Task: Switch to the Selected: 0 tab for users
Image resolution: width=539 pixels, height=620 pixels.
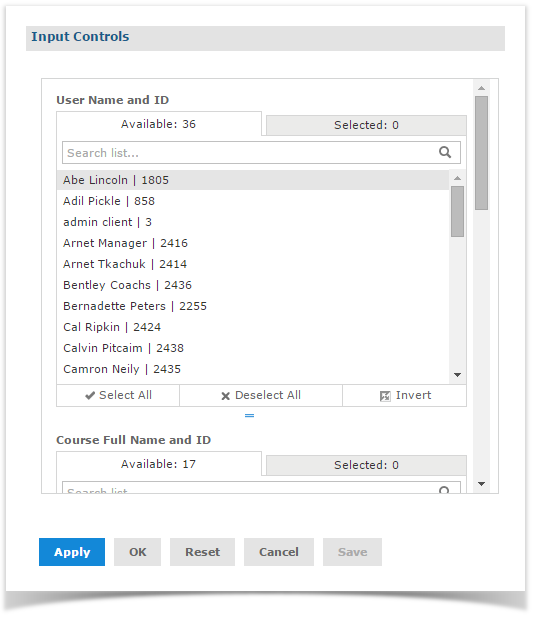Action: coord(366,125)
